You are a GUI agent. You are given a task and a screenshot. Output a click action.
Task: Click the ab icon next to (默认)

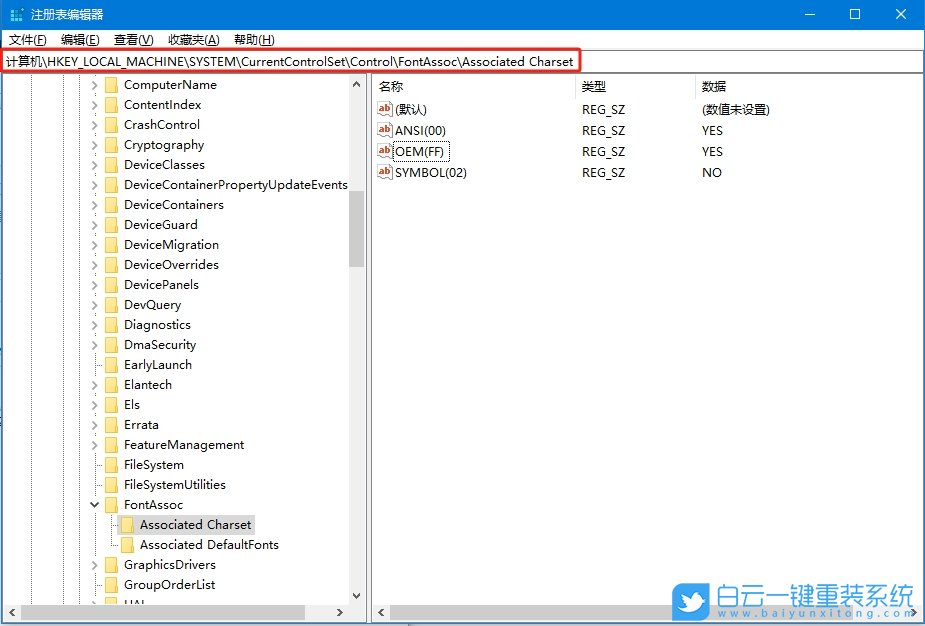384,109
